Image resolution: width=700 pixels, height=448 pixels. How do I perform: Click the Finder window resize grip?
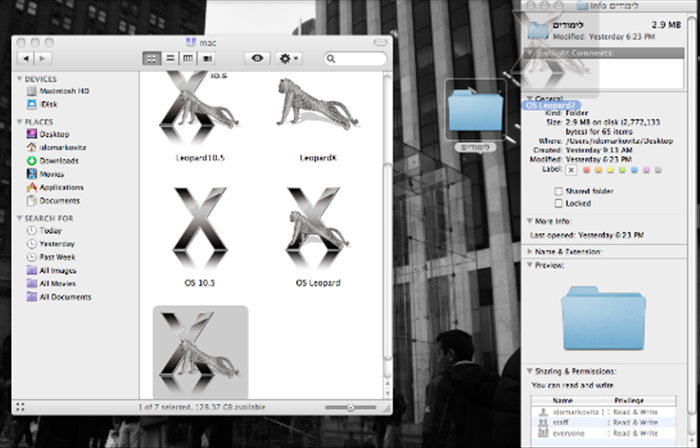(x=387, y=408)
